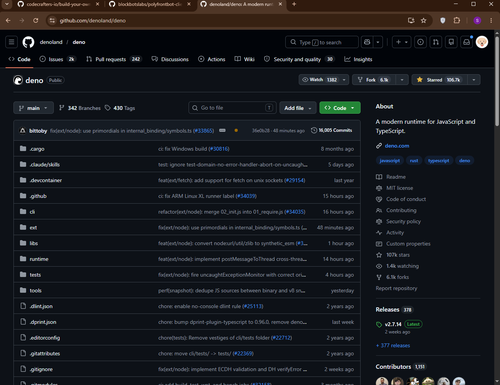
Task: Click the shield icon in browser toolbar
Action: click(443, 21)
